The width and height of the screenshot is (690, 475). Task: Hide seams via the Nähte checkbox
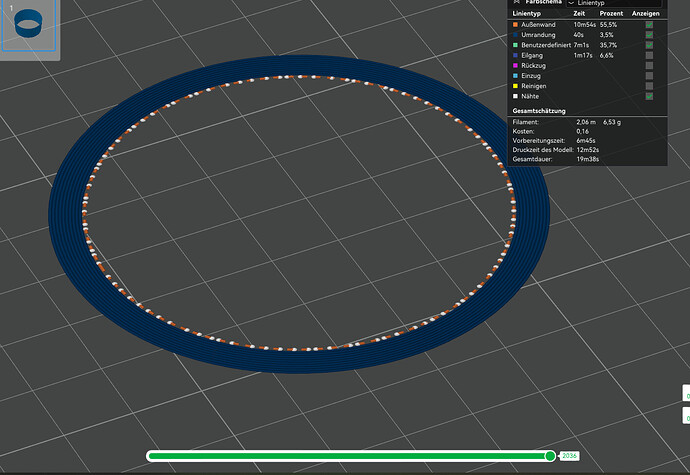click(x=649, y=96)
